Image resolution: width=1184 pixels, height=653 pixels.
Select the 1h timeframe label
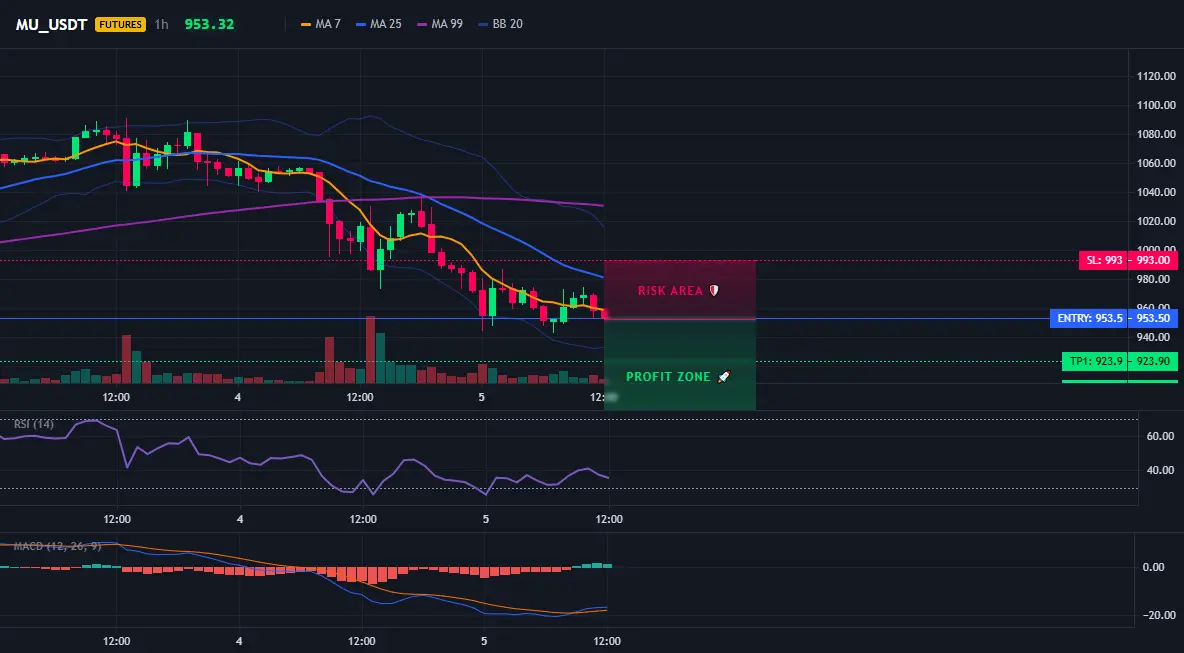pos(162,24)
